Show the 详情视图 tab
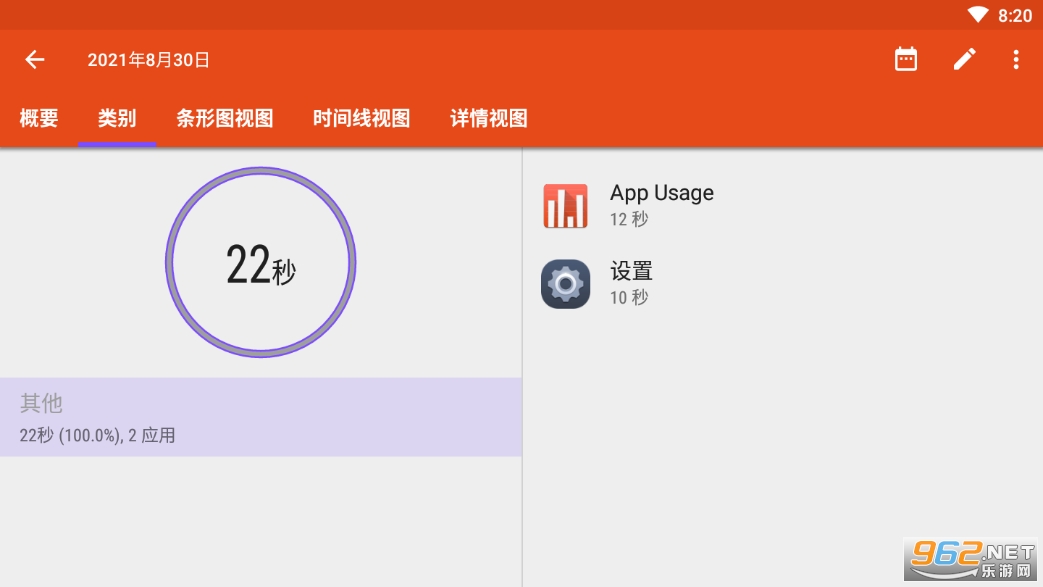The image size is (1043, 587). [488, 118]
